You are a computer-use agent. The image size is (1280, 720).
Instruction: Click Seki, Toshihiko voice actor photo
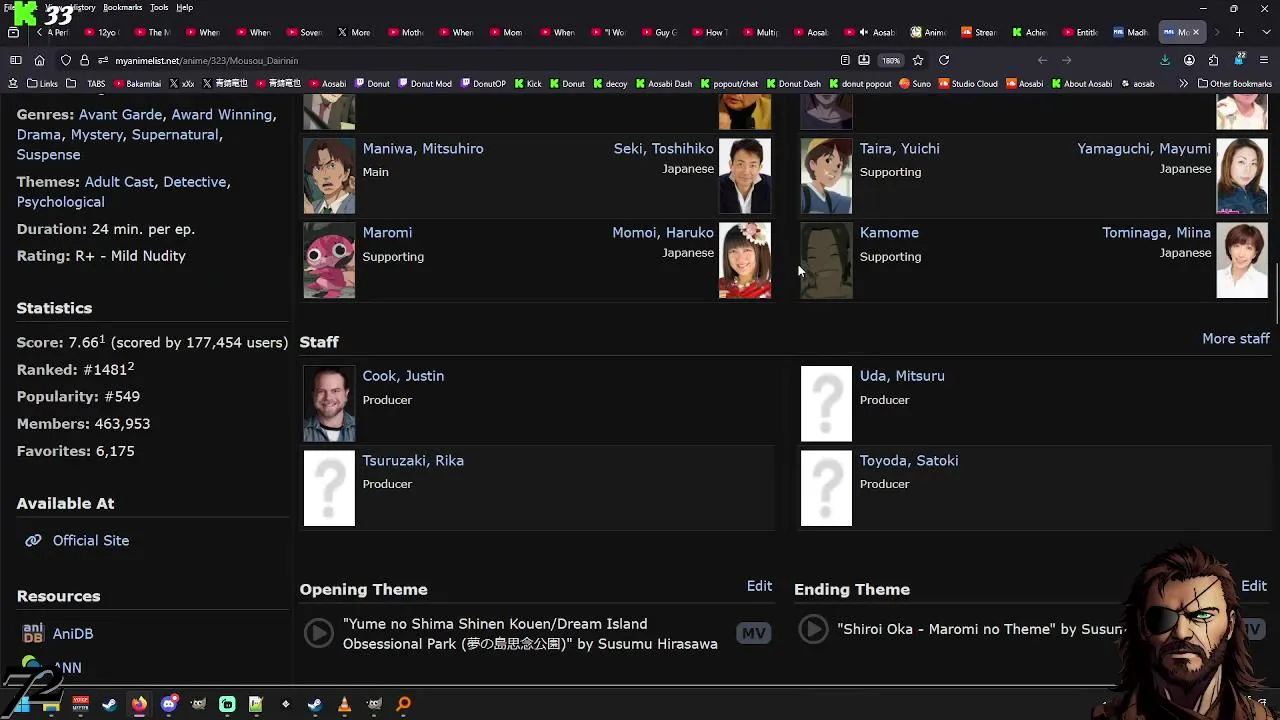pos(745,176)
